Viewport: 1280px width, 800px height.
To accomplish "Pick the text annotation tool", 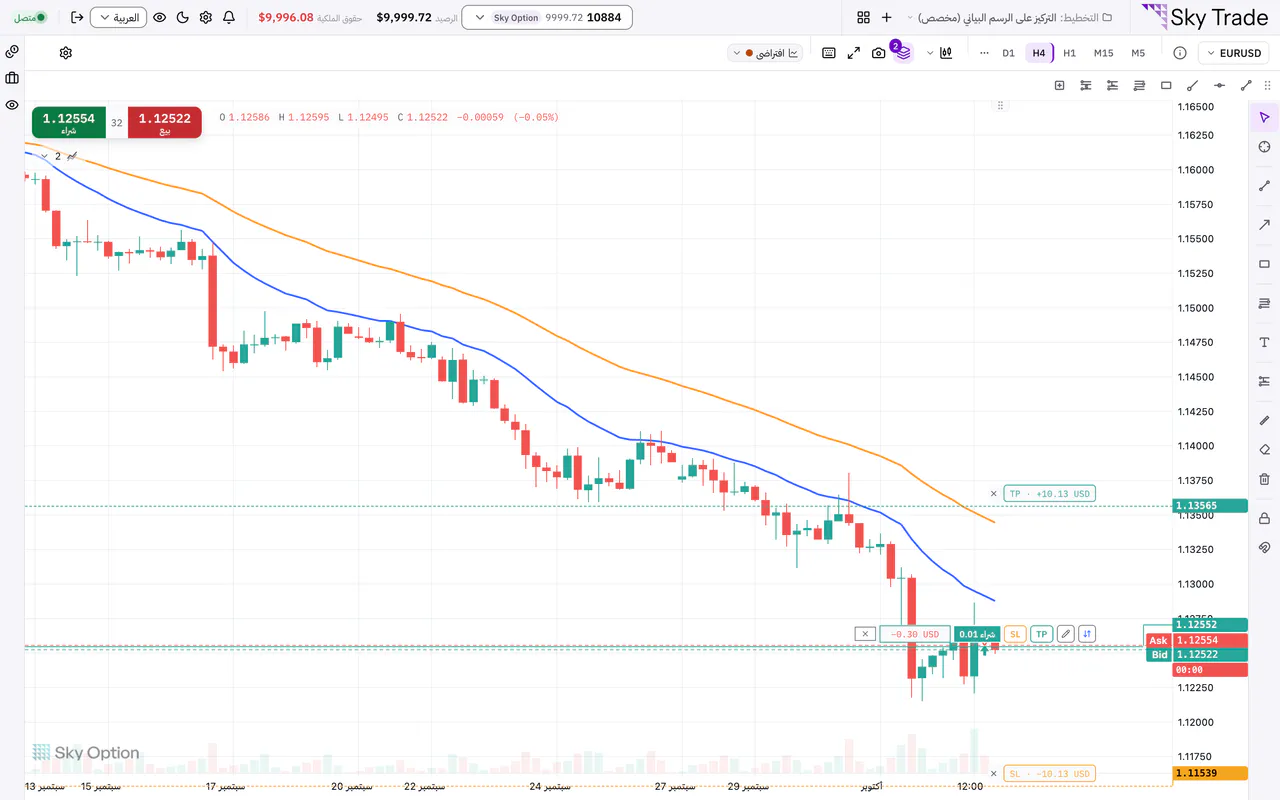I will coord(1264,342).
